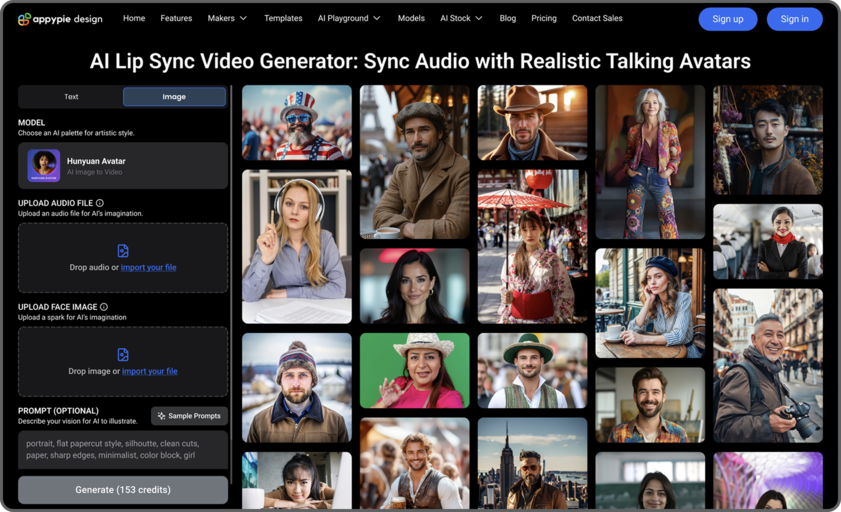This screenshot has height=512, width=841.
Task: Pick the cowboy hat man thumbnail
Action: pyautogui.click(x=532, y=123)
